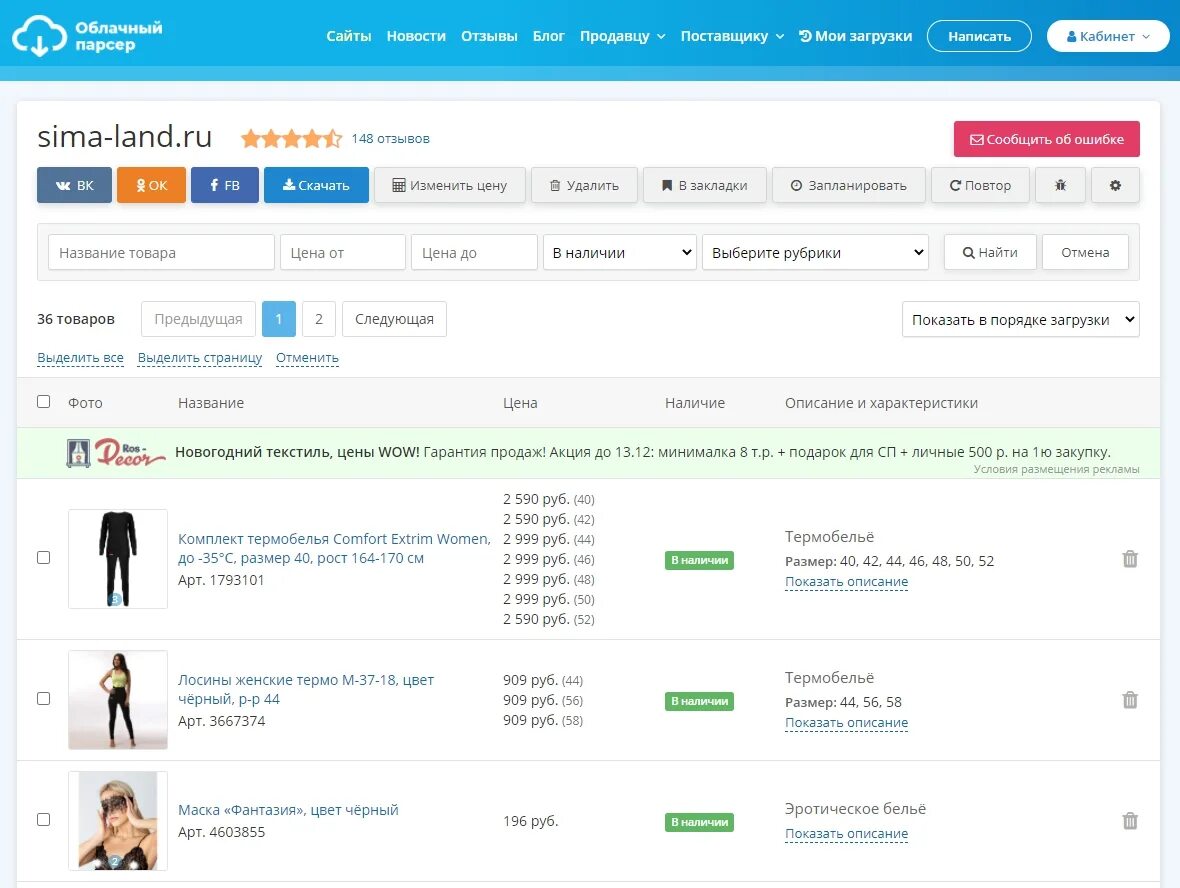The image size is (1180, 888).
Task: Click the 148 отзывов link
Action: tap(391, 138)
